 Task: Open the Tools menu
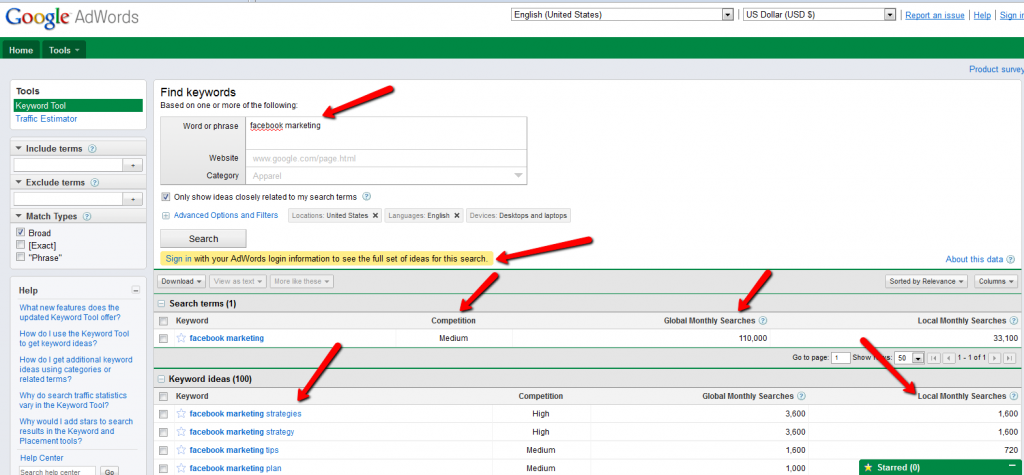(64, 50)
